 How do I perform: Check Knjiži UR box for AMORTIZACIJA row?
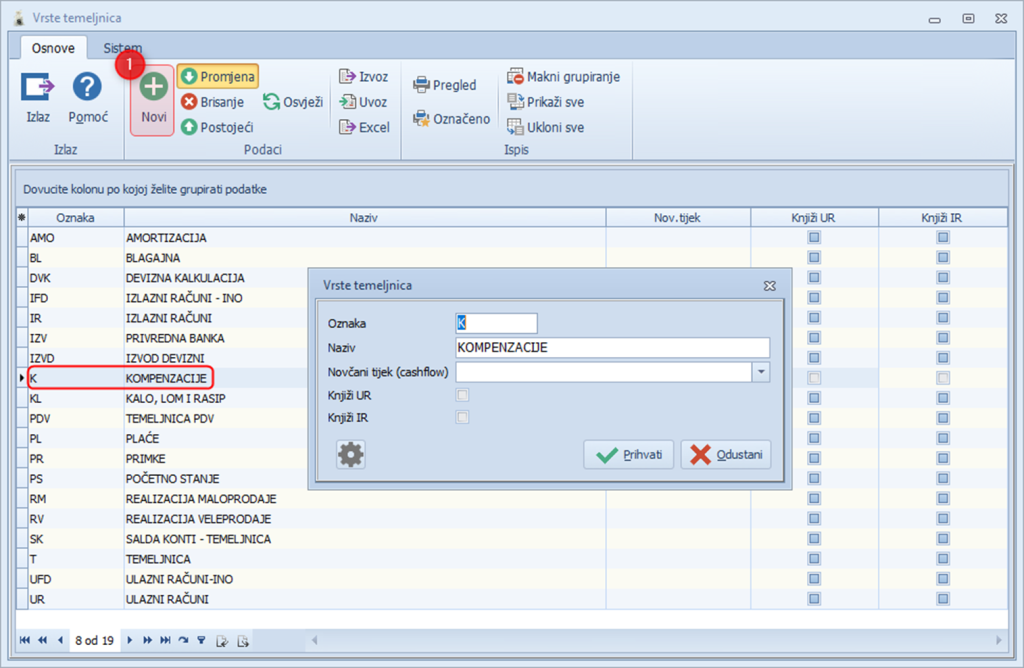point(814,238)
